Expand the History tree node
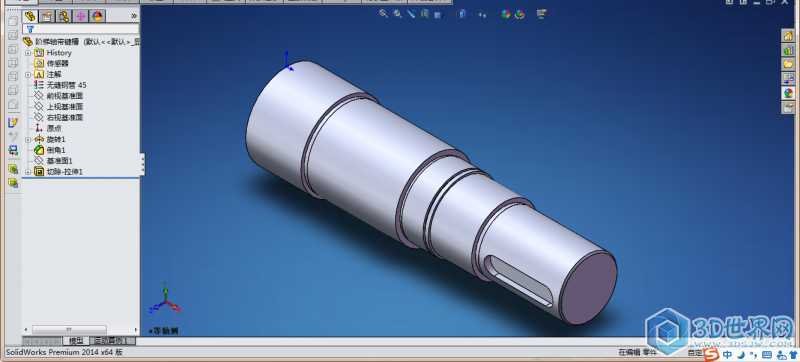This screenshot has height=362, width=800. (x=28, y=53)
